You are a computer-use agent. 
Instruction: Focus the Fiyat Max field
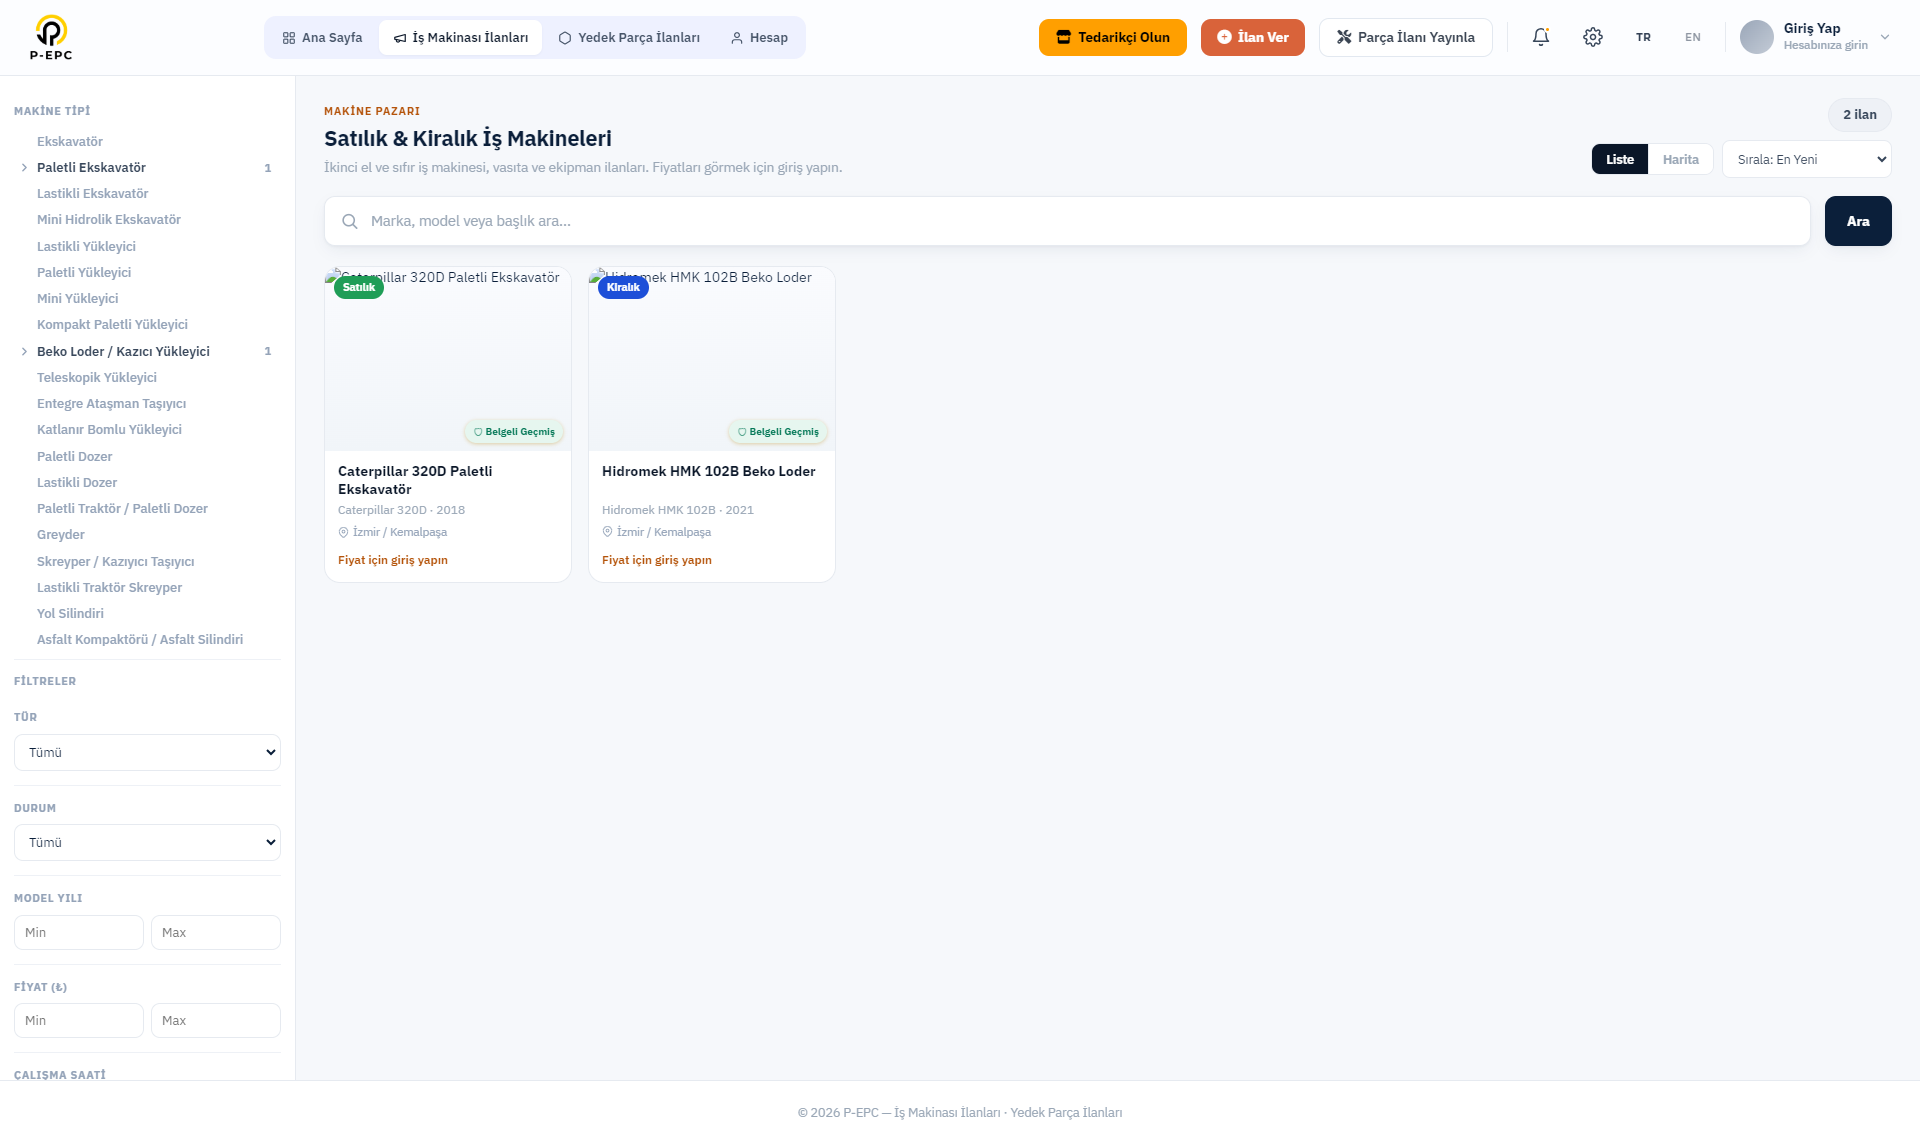(x=216, y=1020)
